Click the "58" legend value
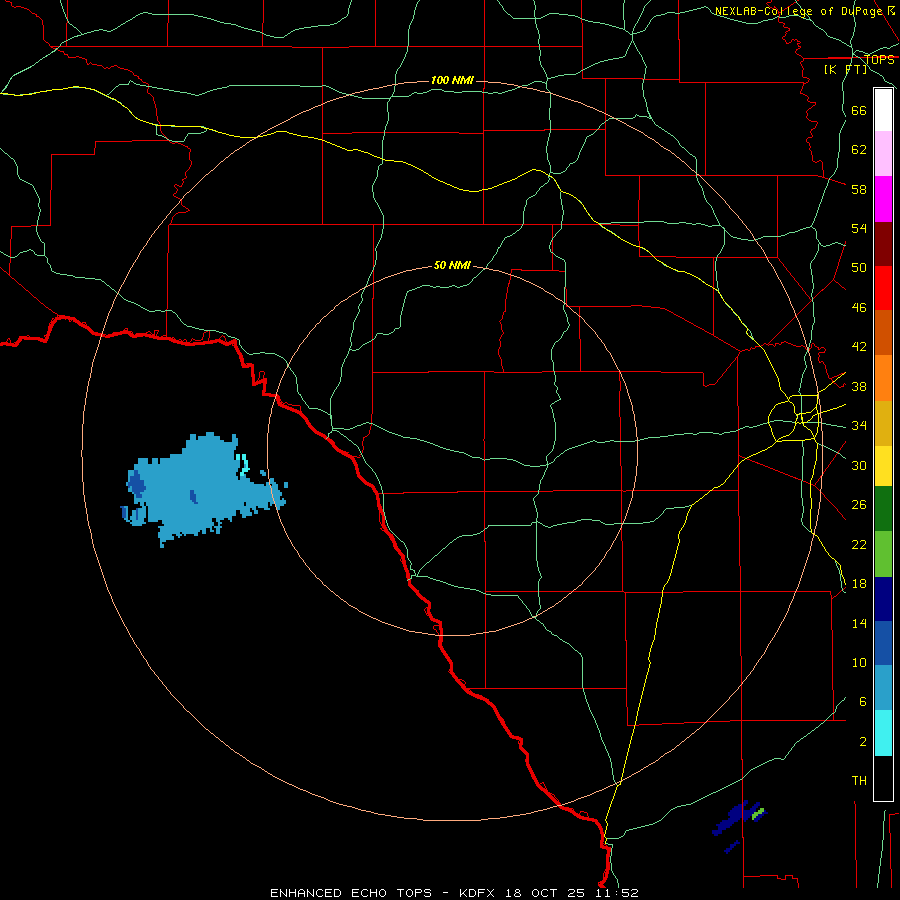Screen dimensions: 900x900 pyautogui.click(x=859, y=189)
